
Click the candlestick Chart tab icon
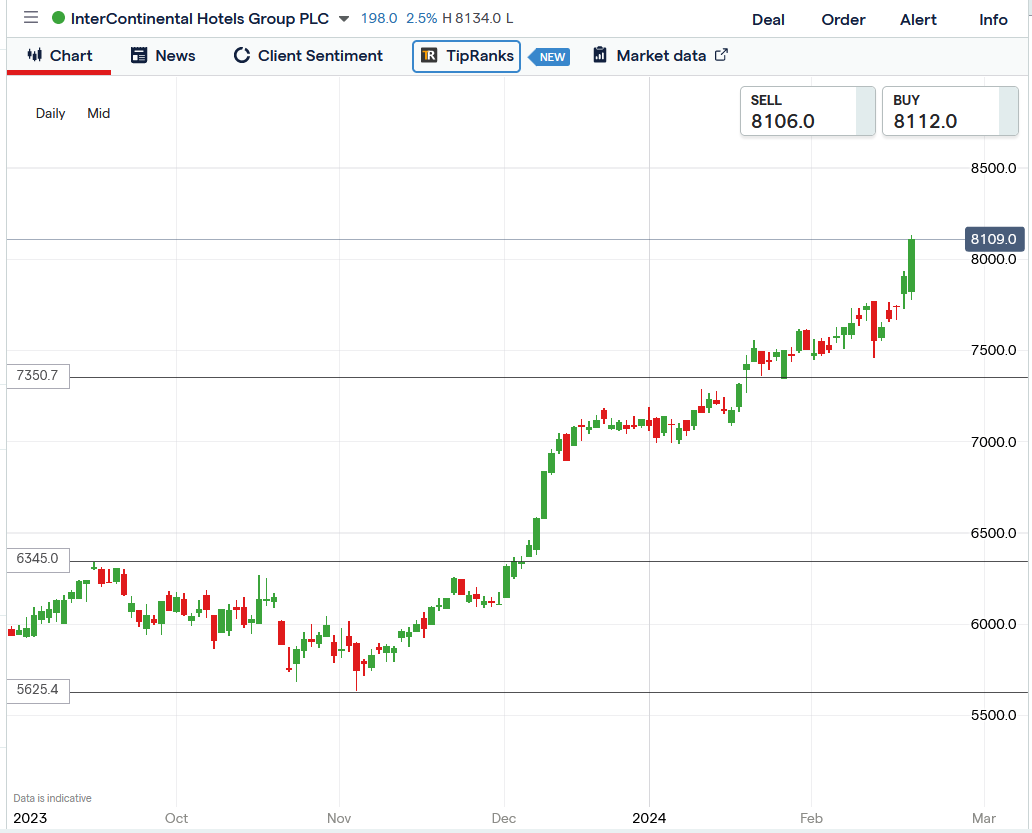(35, 55)
